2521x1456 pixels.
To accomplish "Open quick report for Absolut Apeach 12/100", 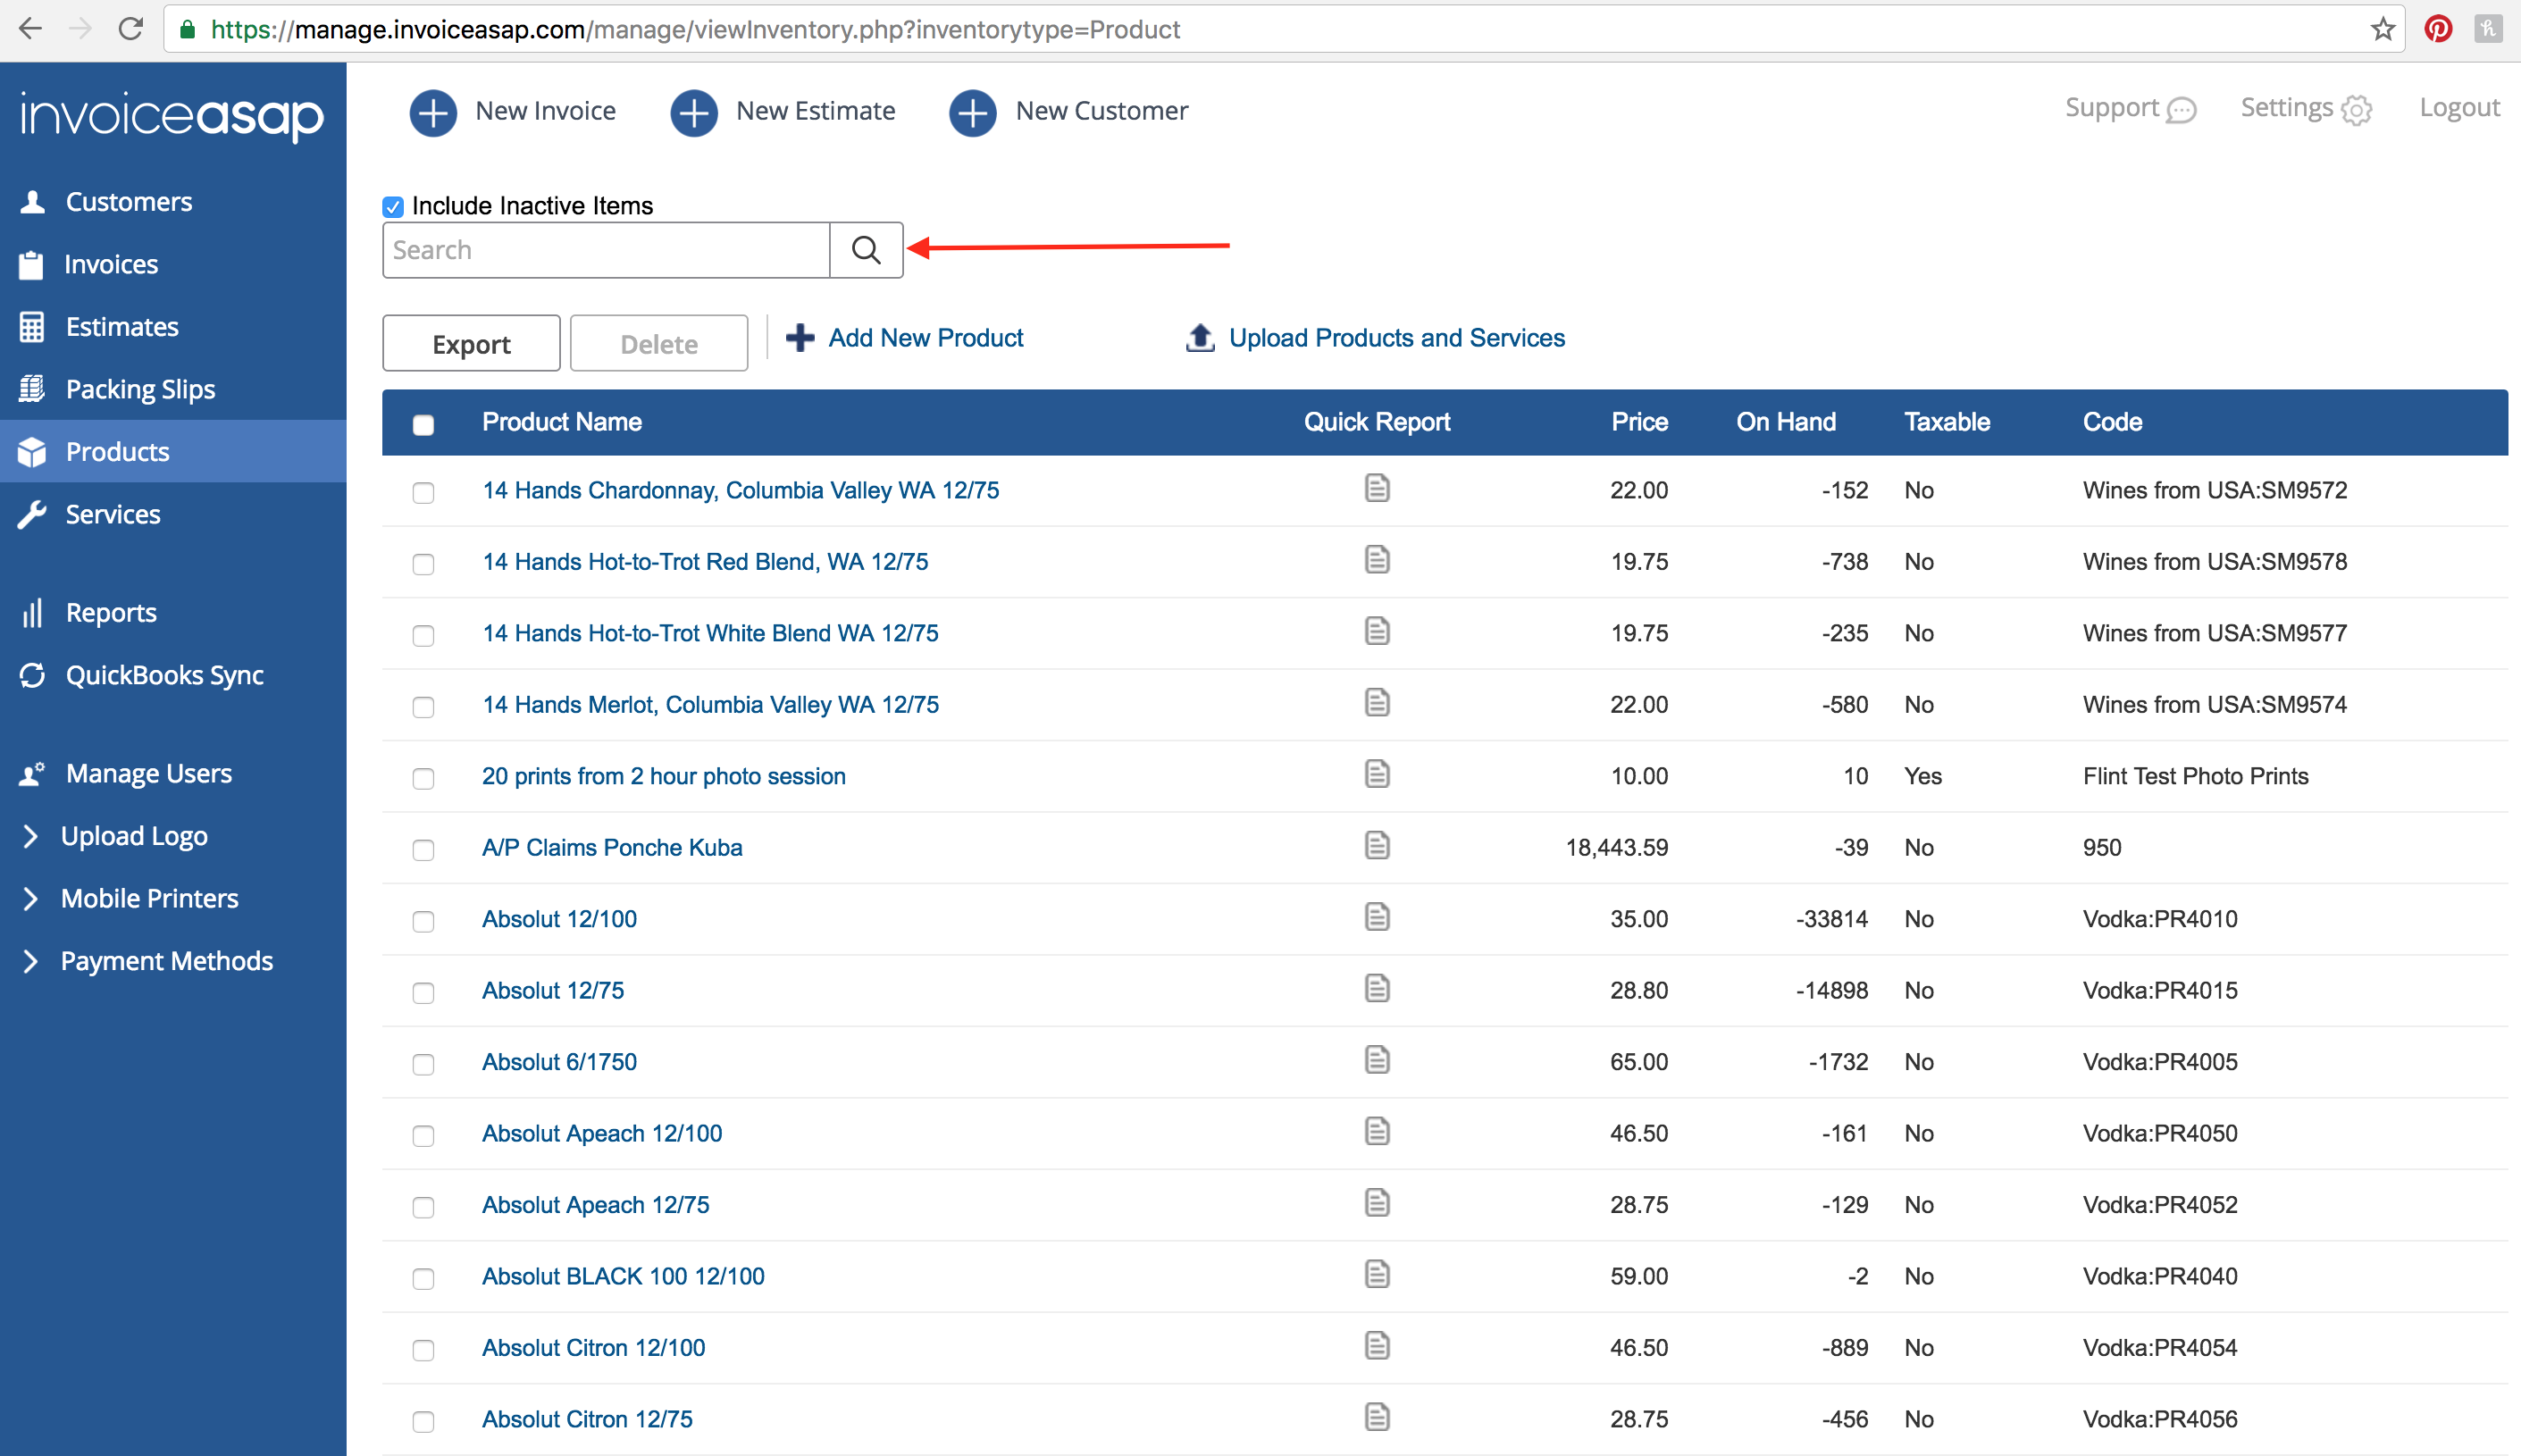I will (1377, 1132).
